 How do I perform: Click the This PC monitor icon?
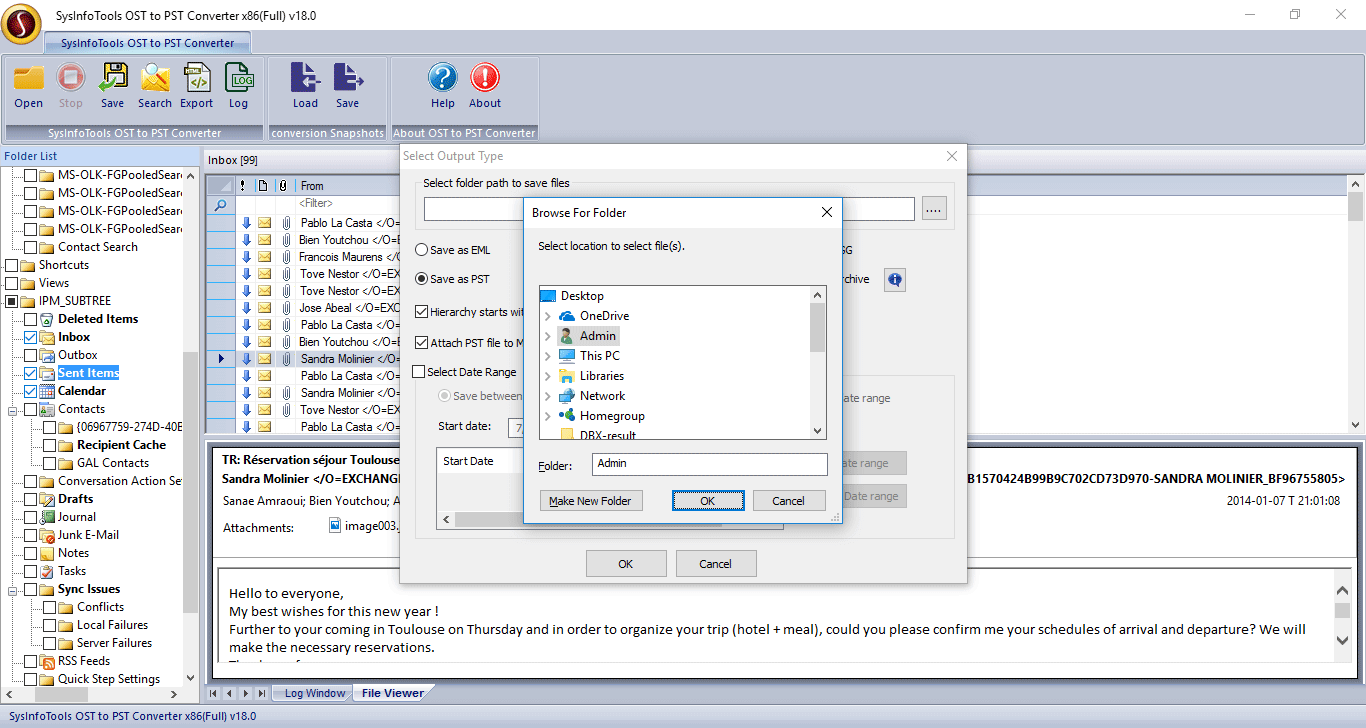click(567, 356)
